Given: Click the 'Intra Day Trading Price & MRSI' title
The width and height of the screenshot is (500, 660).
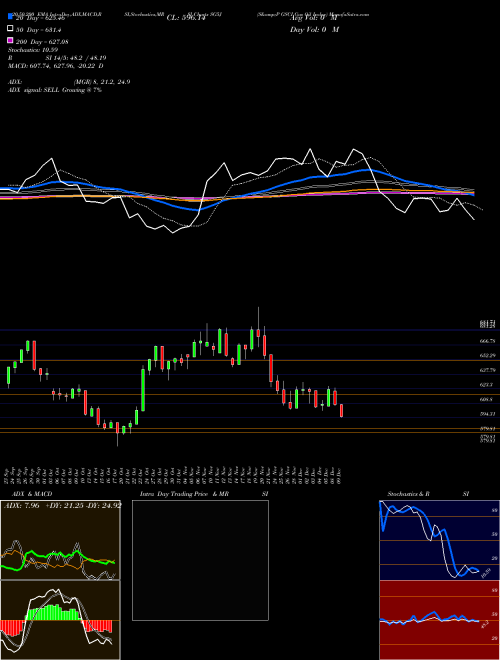Looking at the screenshot, I should (x=204, y=494).
